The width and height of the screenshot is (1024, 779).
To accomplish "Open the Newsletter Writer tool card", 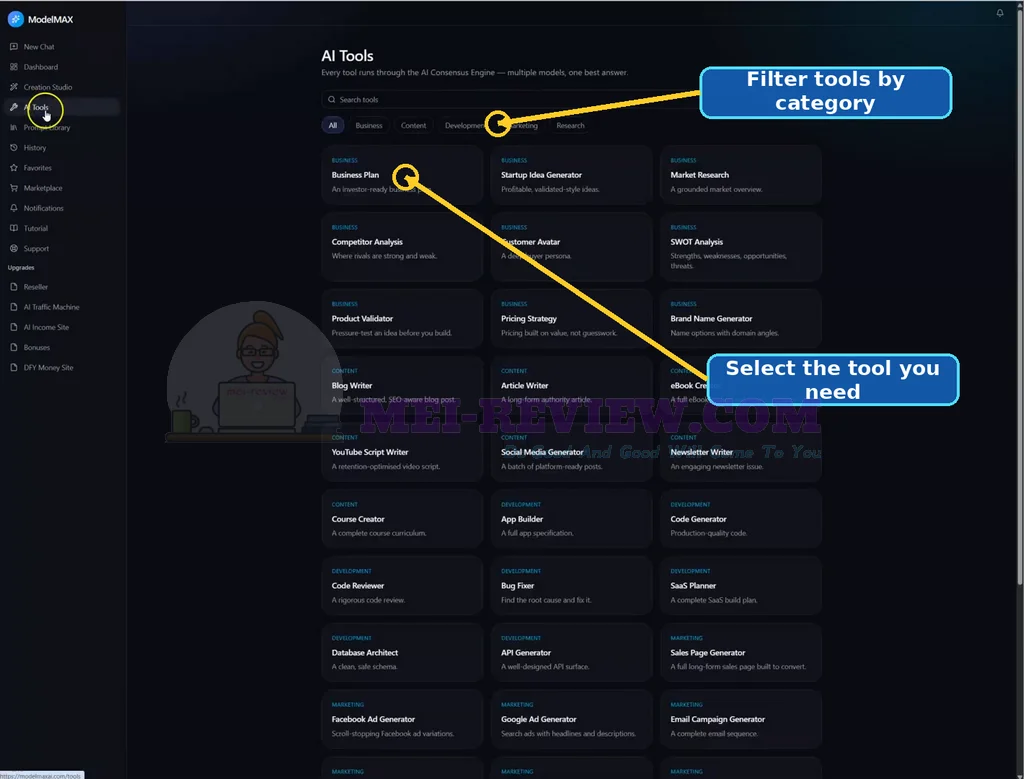I will [741, 452].
